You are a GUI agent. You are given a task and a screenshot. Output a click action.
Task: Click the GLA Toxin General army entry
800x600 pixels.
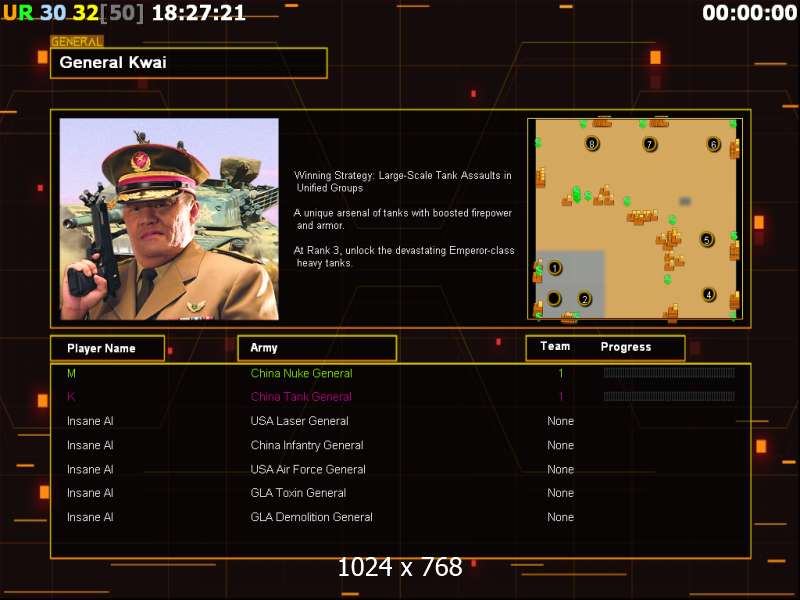pyautogui.click(x=298, y=493)
